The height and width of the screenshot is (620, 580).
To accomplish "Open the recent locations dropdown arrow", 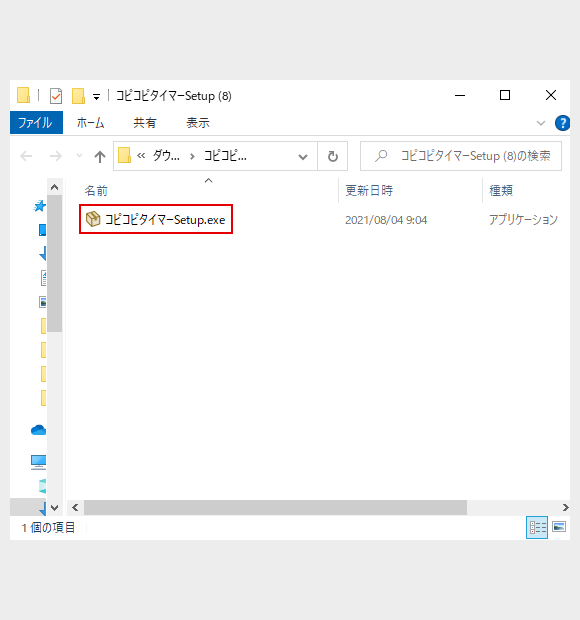I will (79, 156).
